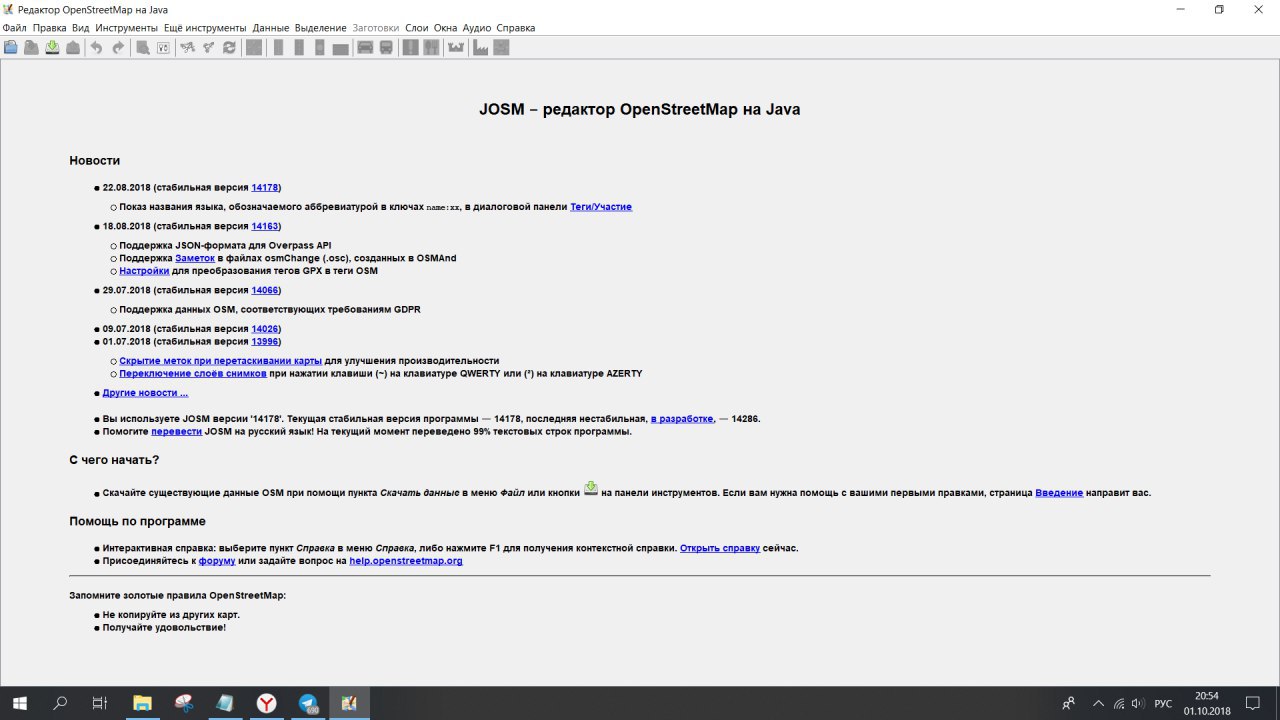Open the Окна menu
This screenshot has height=720, width=1280.
pyautogui.click(x=446, y=28)
